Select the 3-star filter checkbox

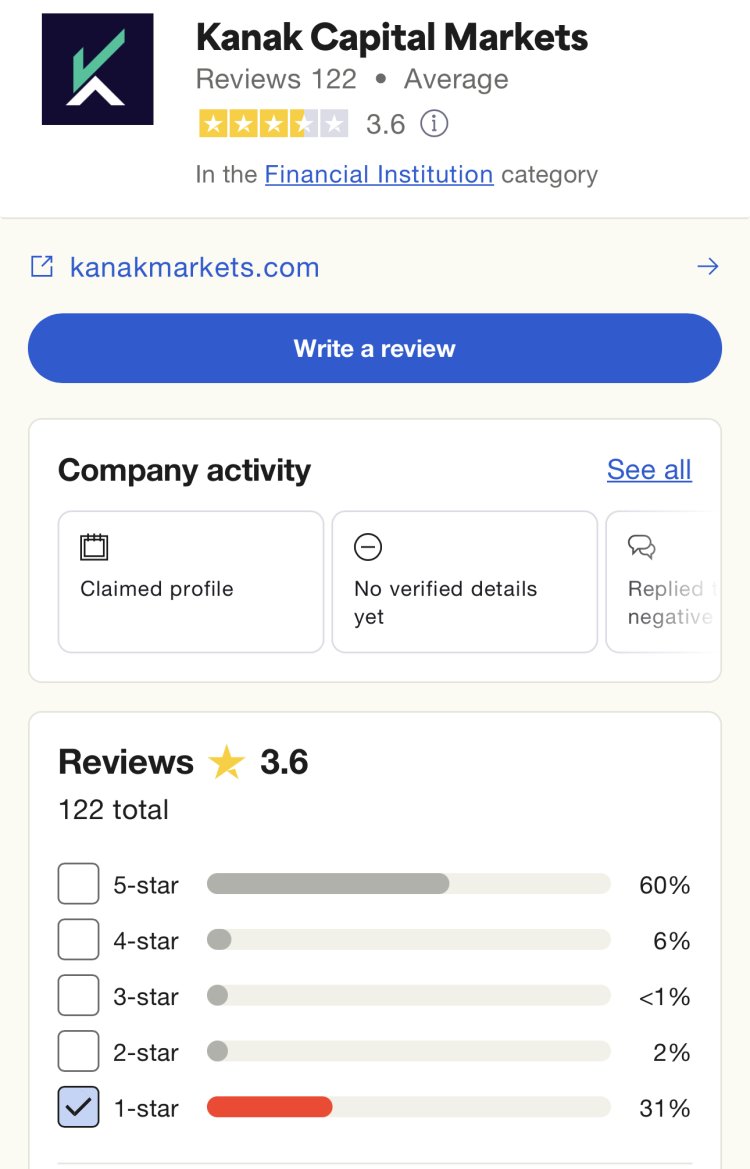[x=78, y=996]
